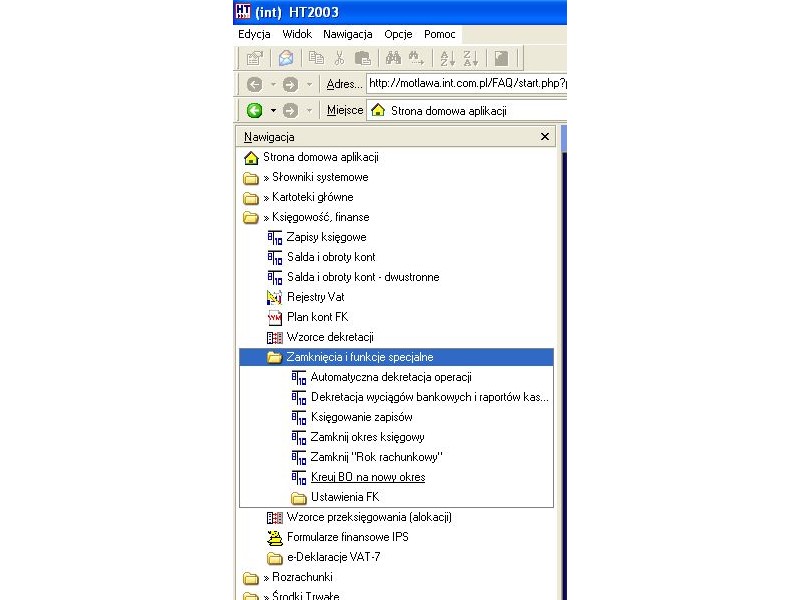This screenshot has width=800, height=600.
Task: Click the address URL input field
Action: click(466, 83)
